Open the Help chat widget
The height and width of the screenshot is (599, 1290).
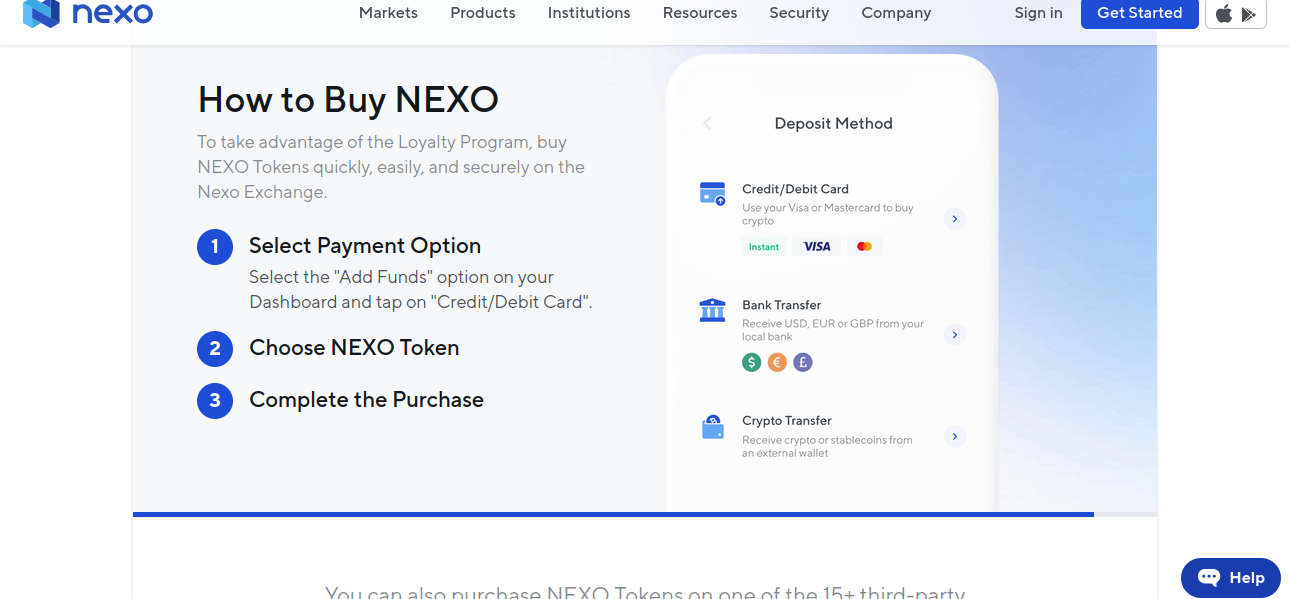click(1230, 577)
